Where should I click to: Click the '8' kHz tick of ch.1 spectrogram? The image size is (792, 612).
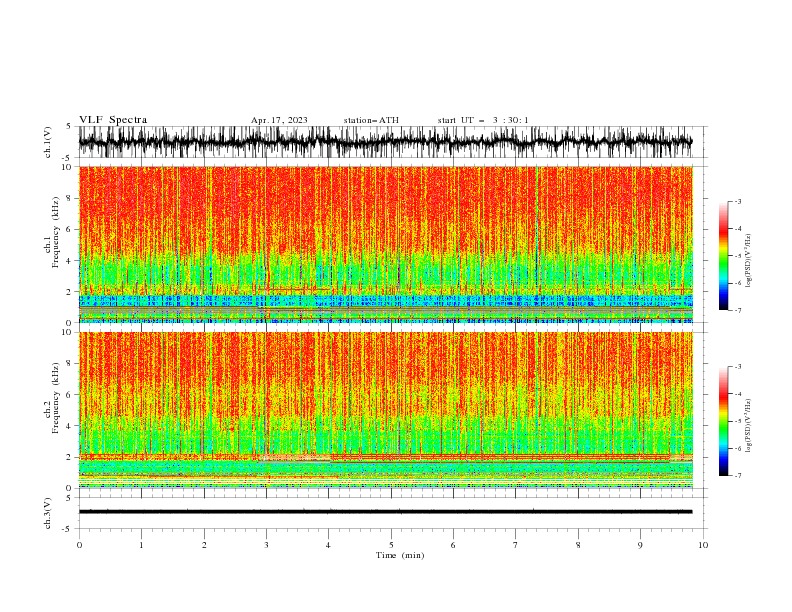pyautogui.click(x=69, y=198)
